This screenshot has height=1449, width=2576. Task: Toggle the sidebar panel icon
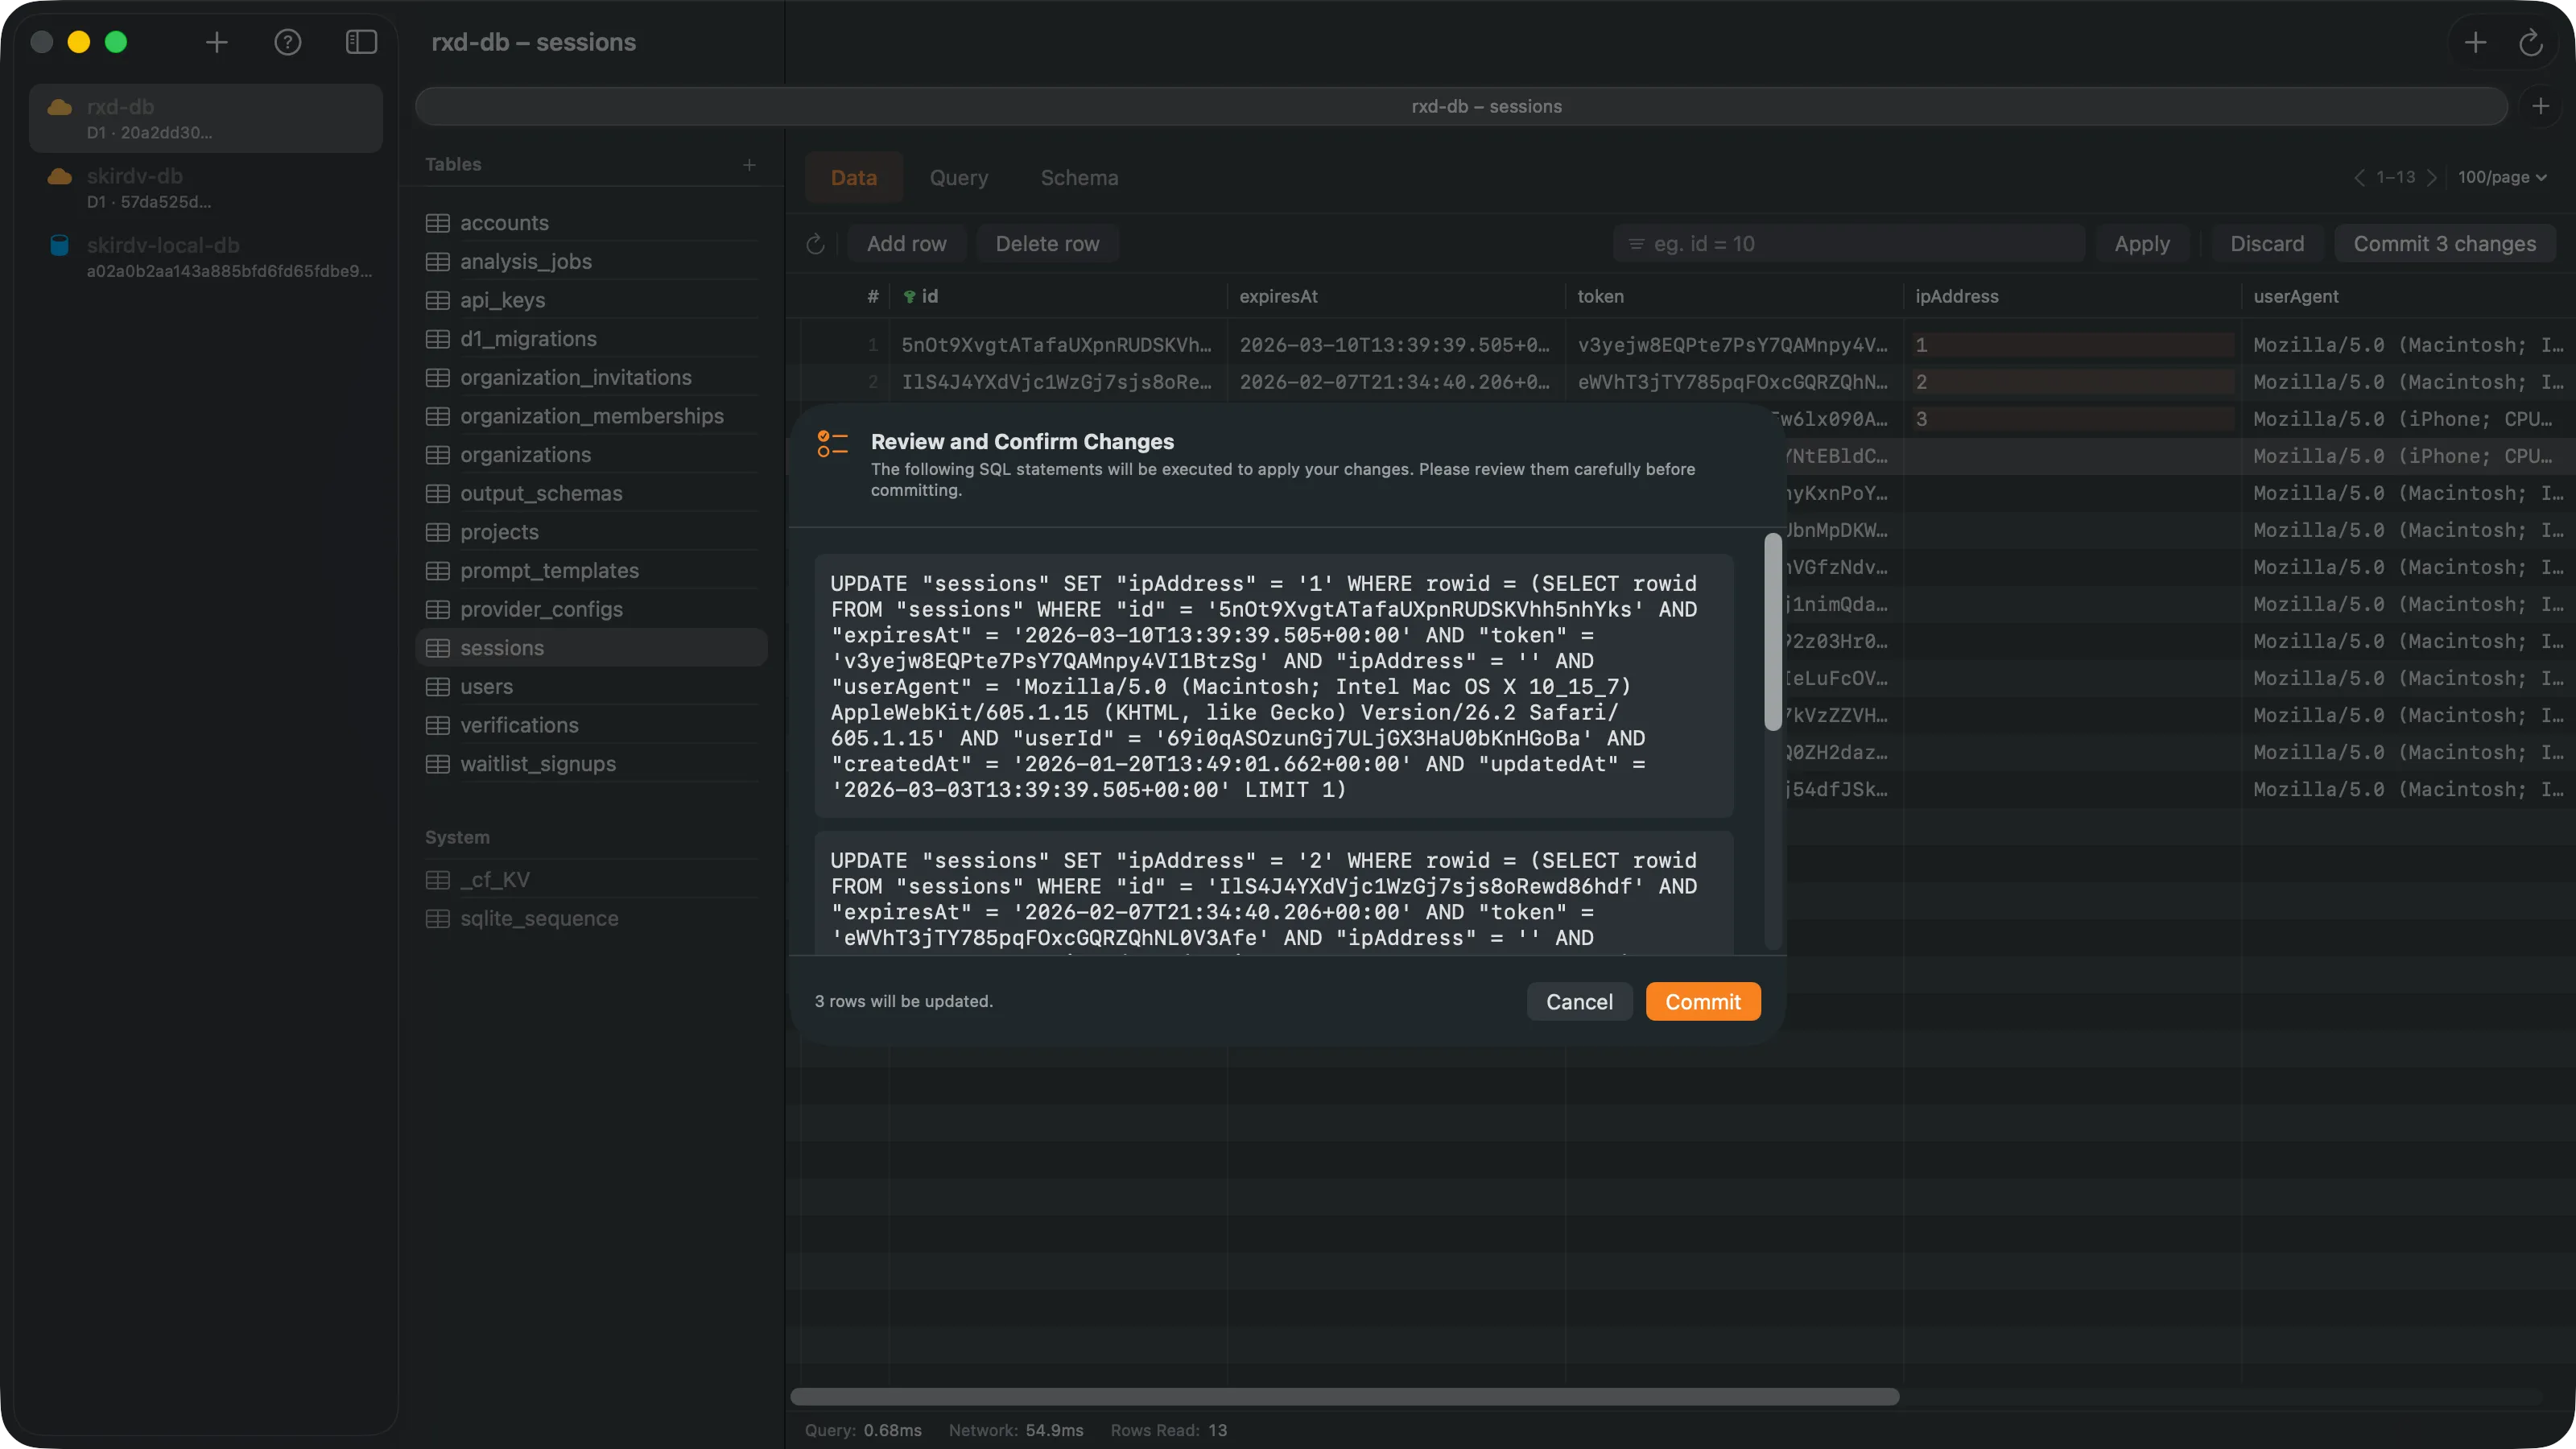[x=361, y=42]
